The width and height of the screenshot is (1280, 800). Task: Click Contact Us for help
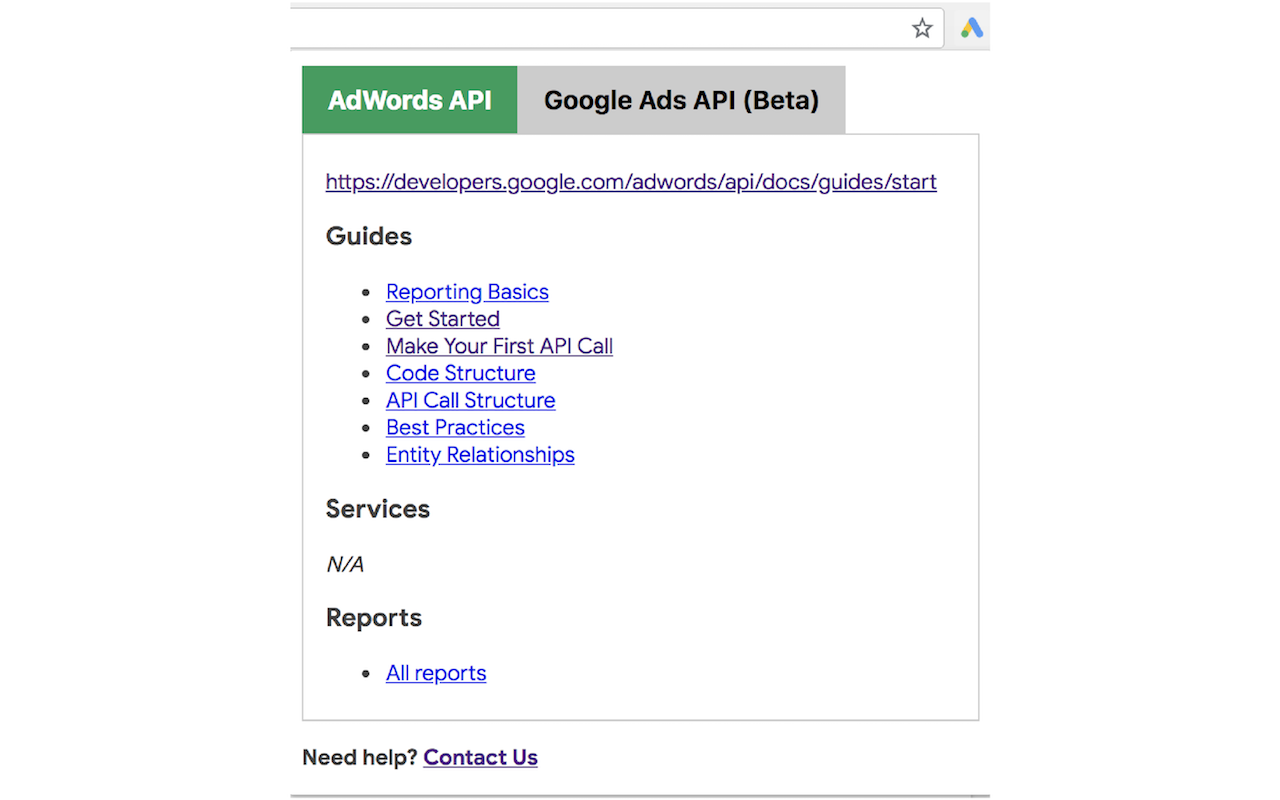coord(480,757)
